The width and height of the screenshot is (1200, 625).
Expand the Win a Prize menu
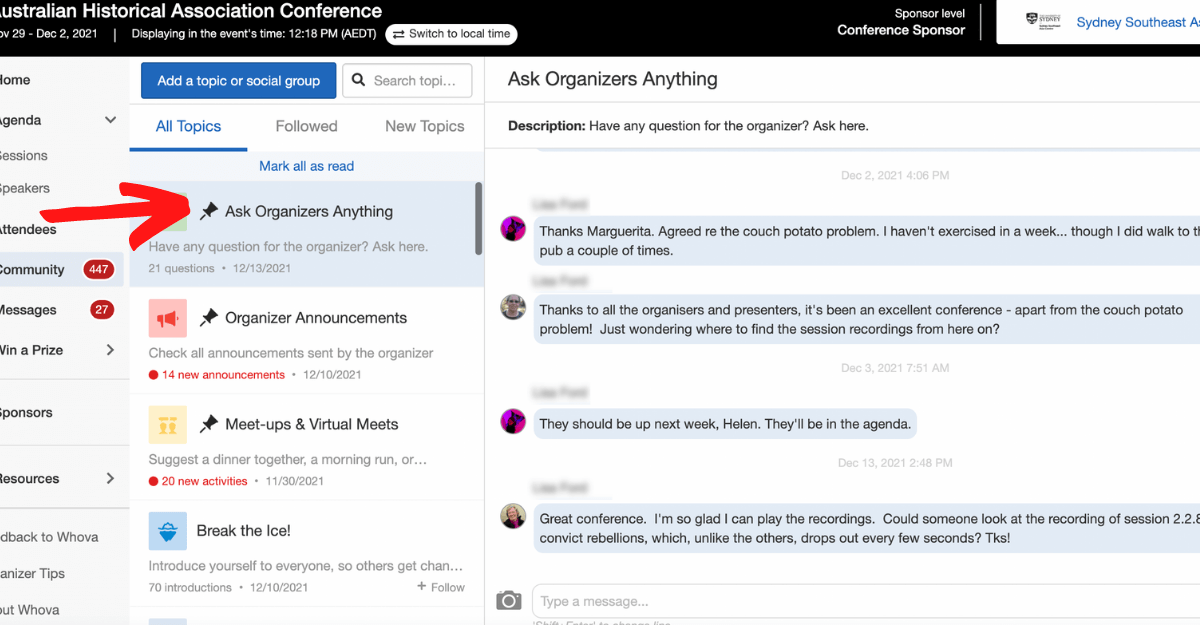coord(110,350)
